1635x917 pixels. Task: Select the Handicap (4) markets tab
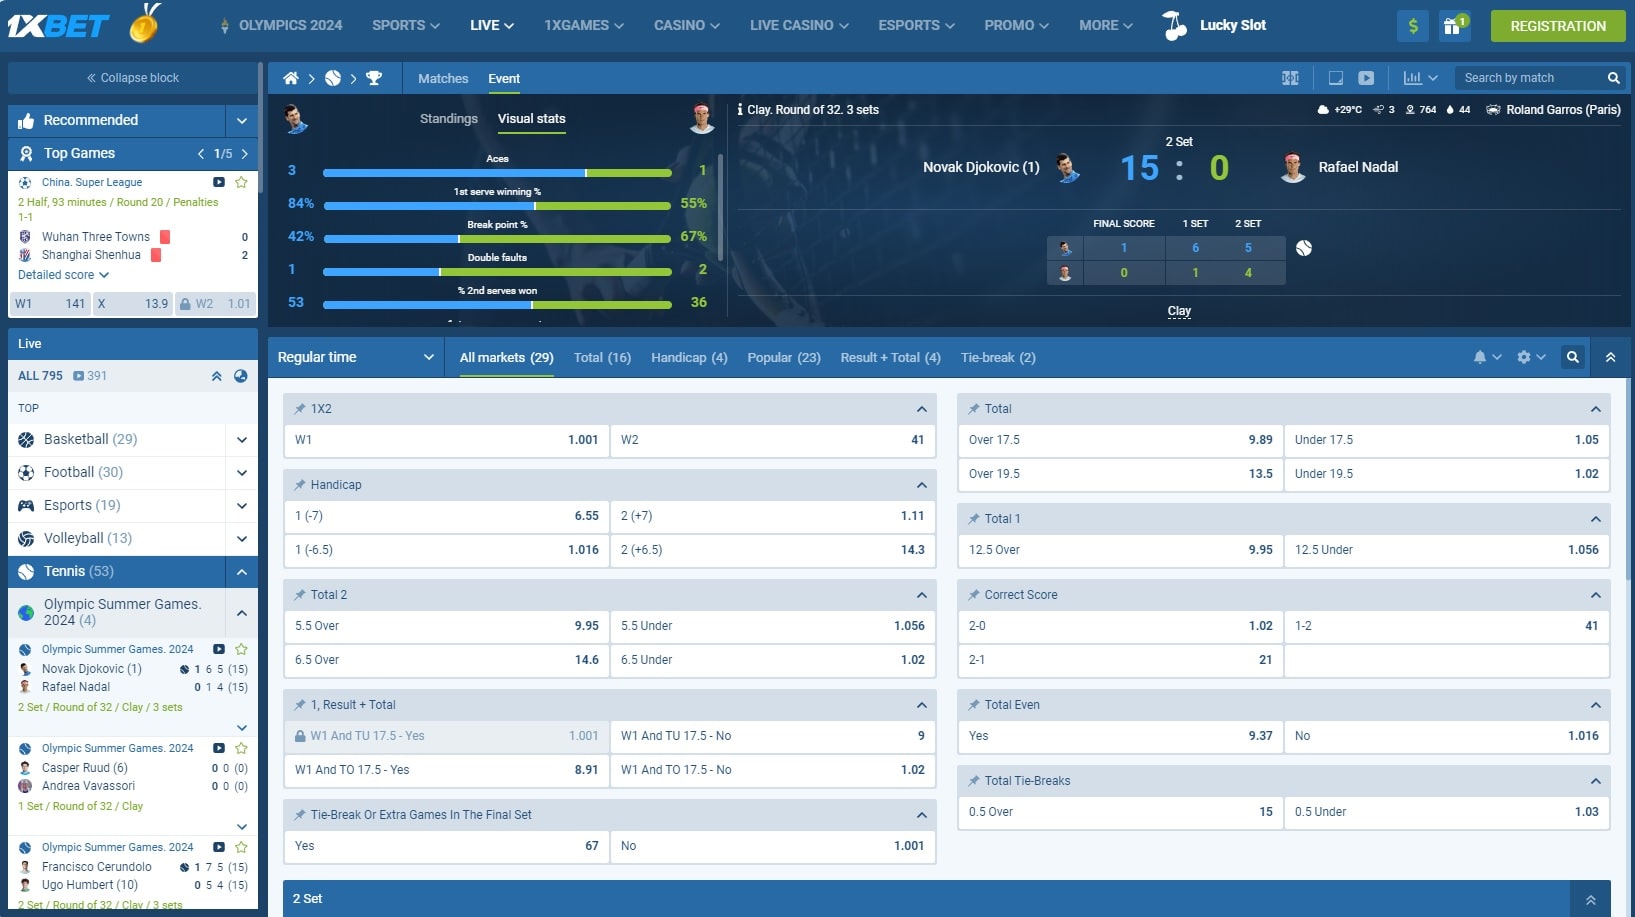click(x=689, y=357)
